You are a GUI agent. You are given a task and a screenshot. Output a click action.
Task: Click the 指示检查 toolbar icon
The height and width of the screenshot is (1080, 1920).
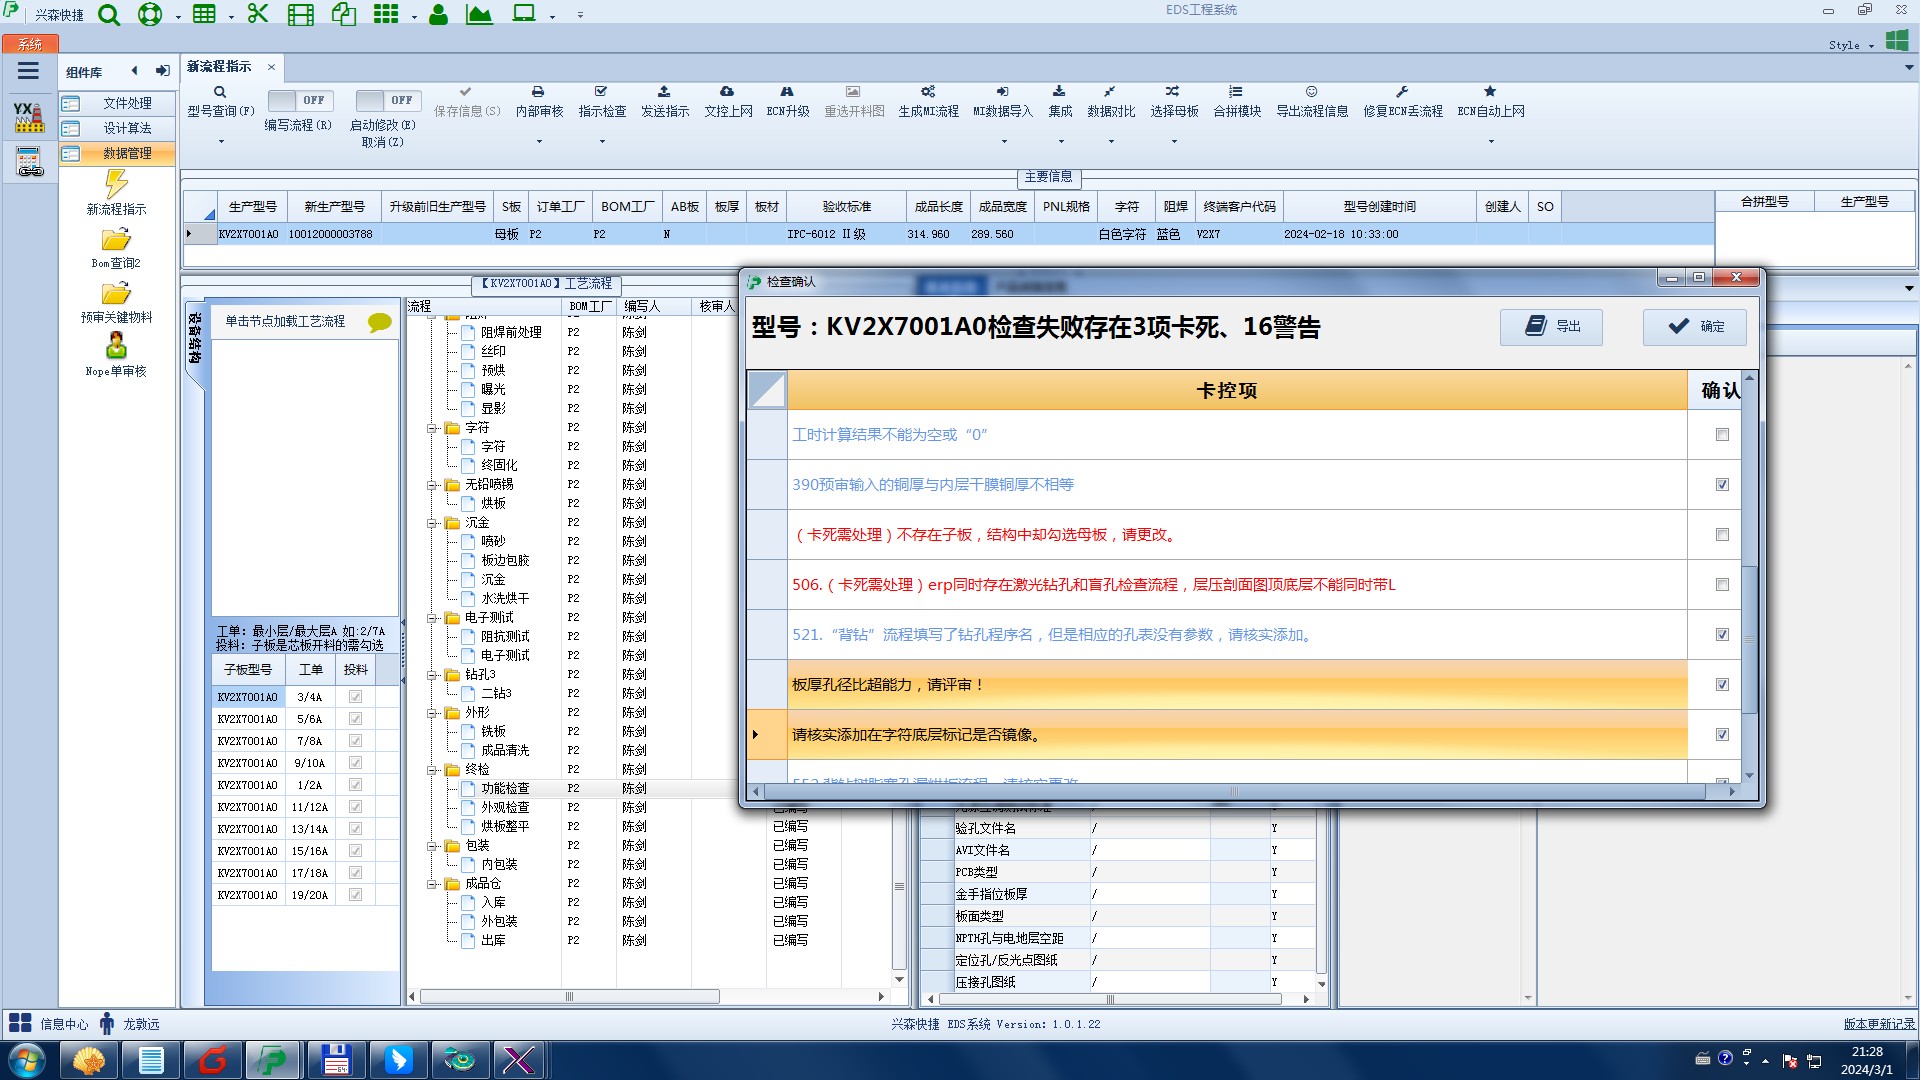[x=601, y=92]
